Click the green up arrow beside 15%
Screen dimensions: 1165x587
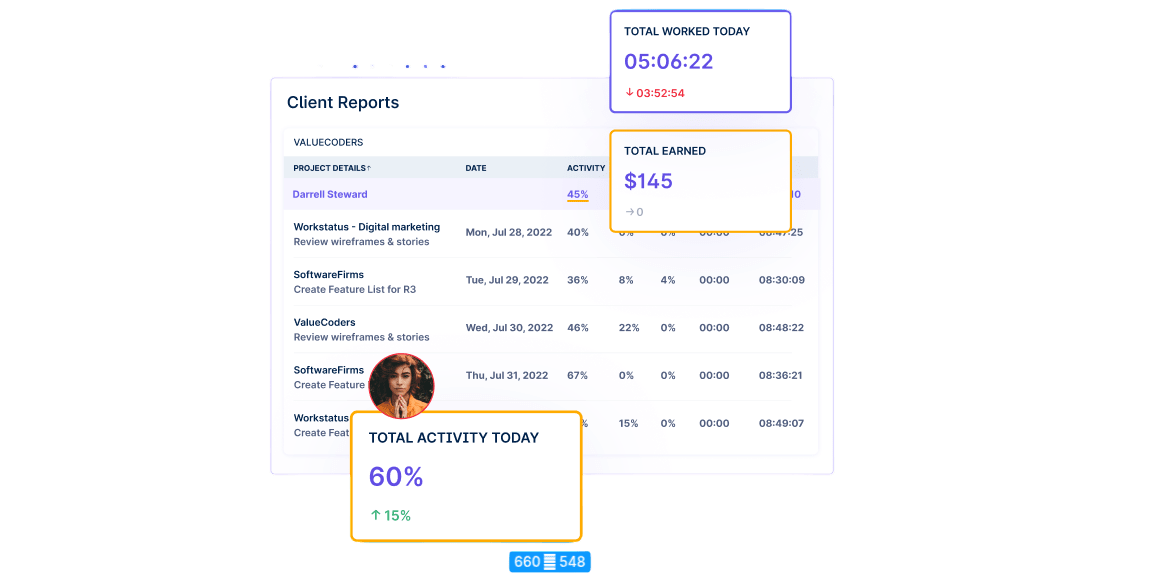(x=376, y=516)
